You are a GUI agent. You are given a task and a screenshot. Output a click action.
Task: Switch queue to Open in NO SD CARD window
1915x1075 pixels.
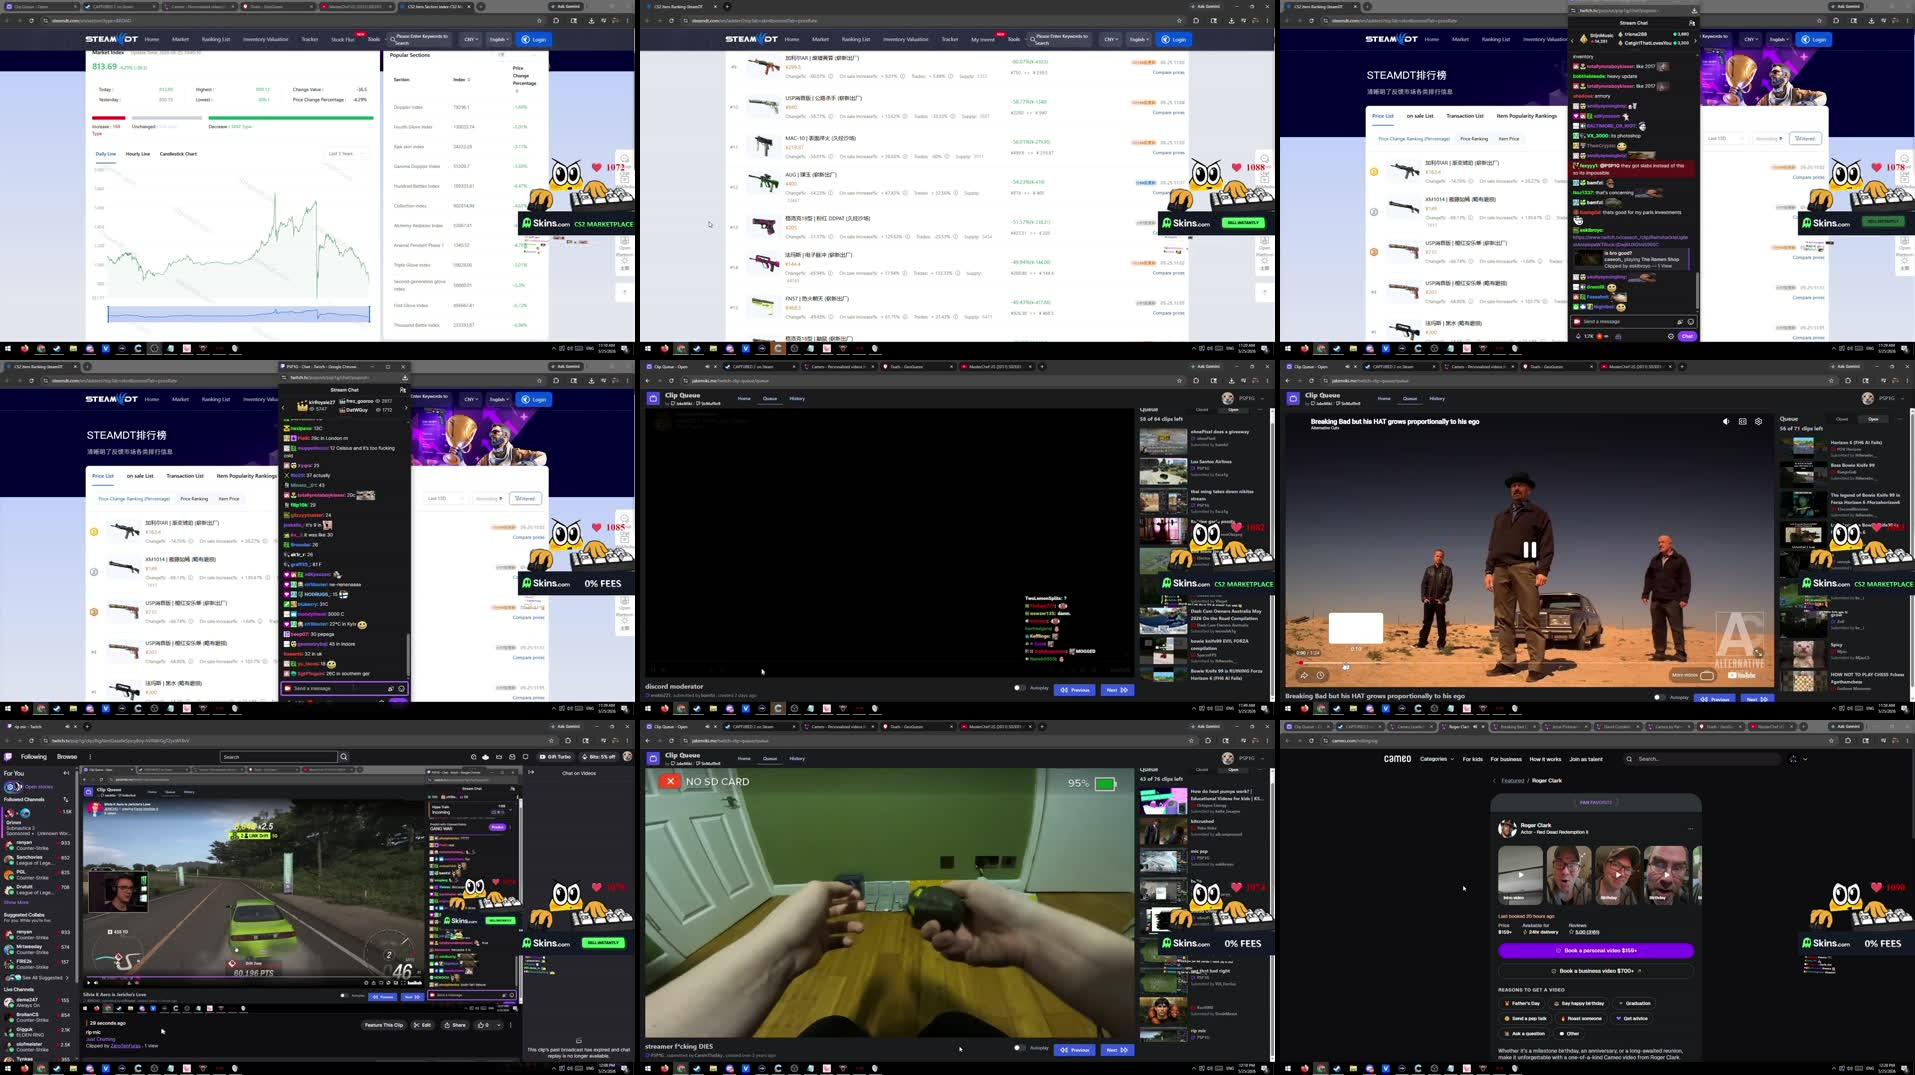click(1233, 769)
